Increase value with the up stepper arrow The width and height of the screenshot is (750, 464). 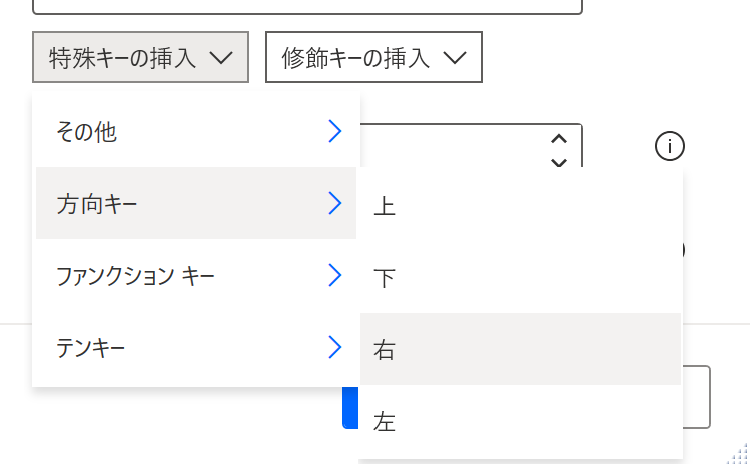559,139
